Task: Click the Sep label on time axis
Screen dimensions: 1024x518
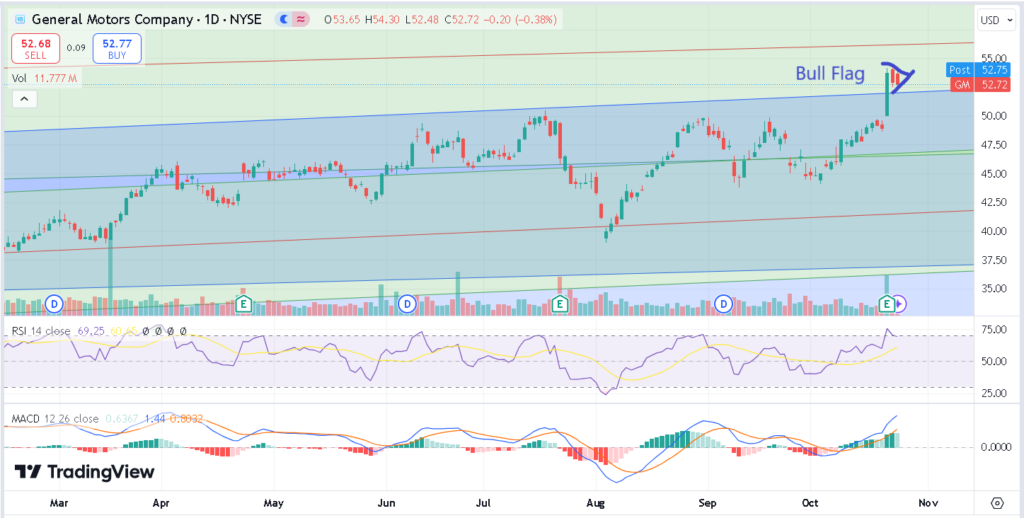Action: coord(708,503)
